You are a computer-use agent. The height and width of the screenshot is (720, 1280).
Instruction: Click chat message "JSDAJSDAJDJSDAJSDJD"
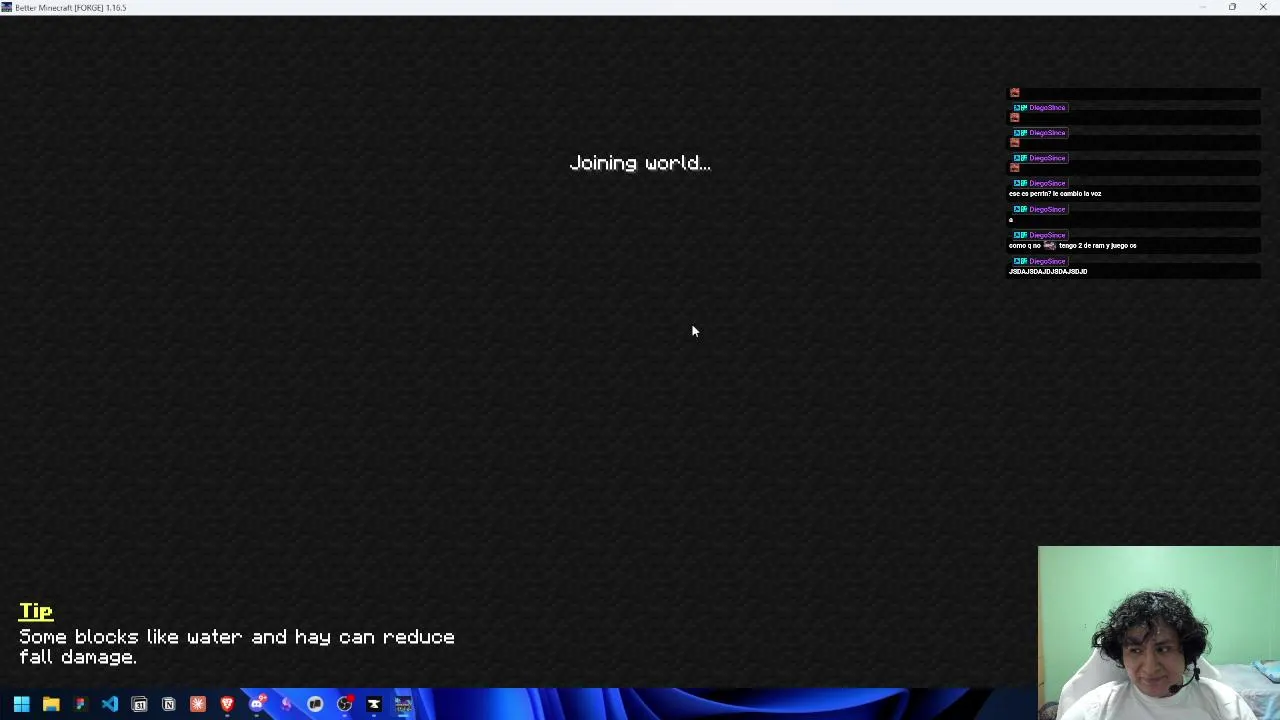tap(1048, 271)
